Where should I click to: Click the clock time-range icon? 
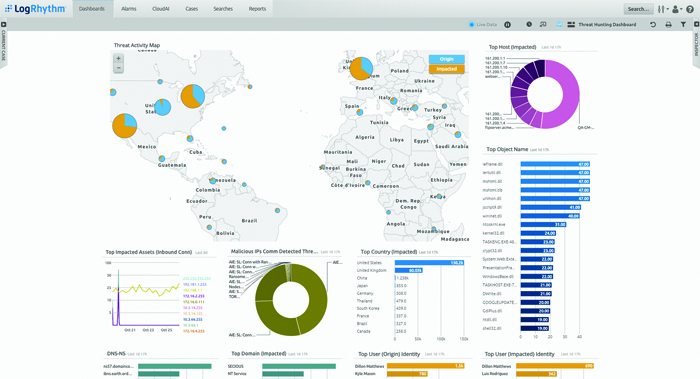point(529,25)
